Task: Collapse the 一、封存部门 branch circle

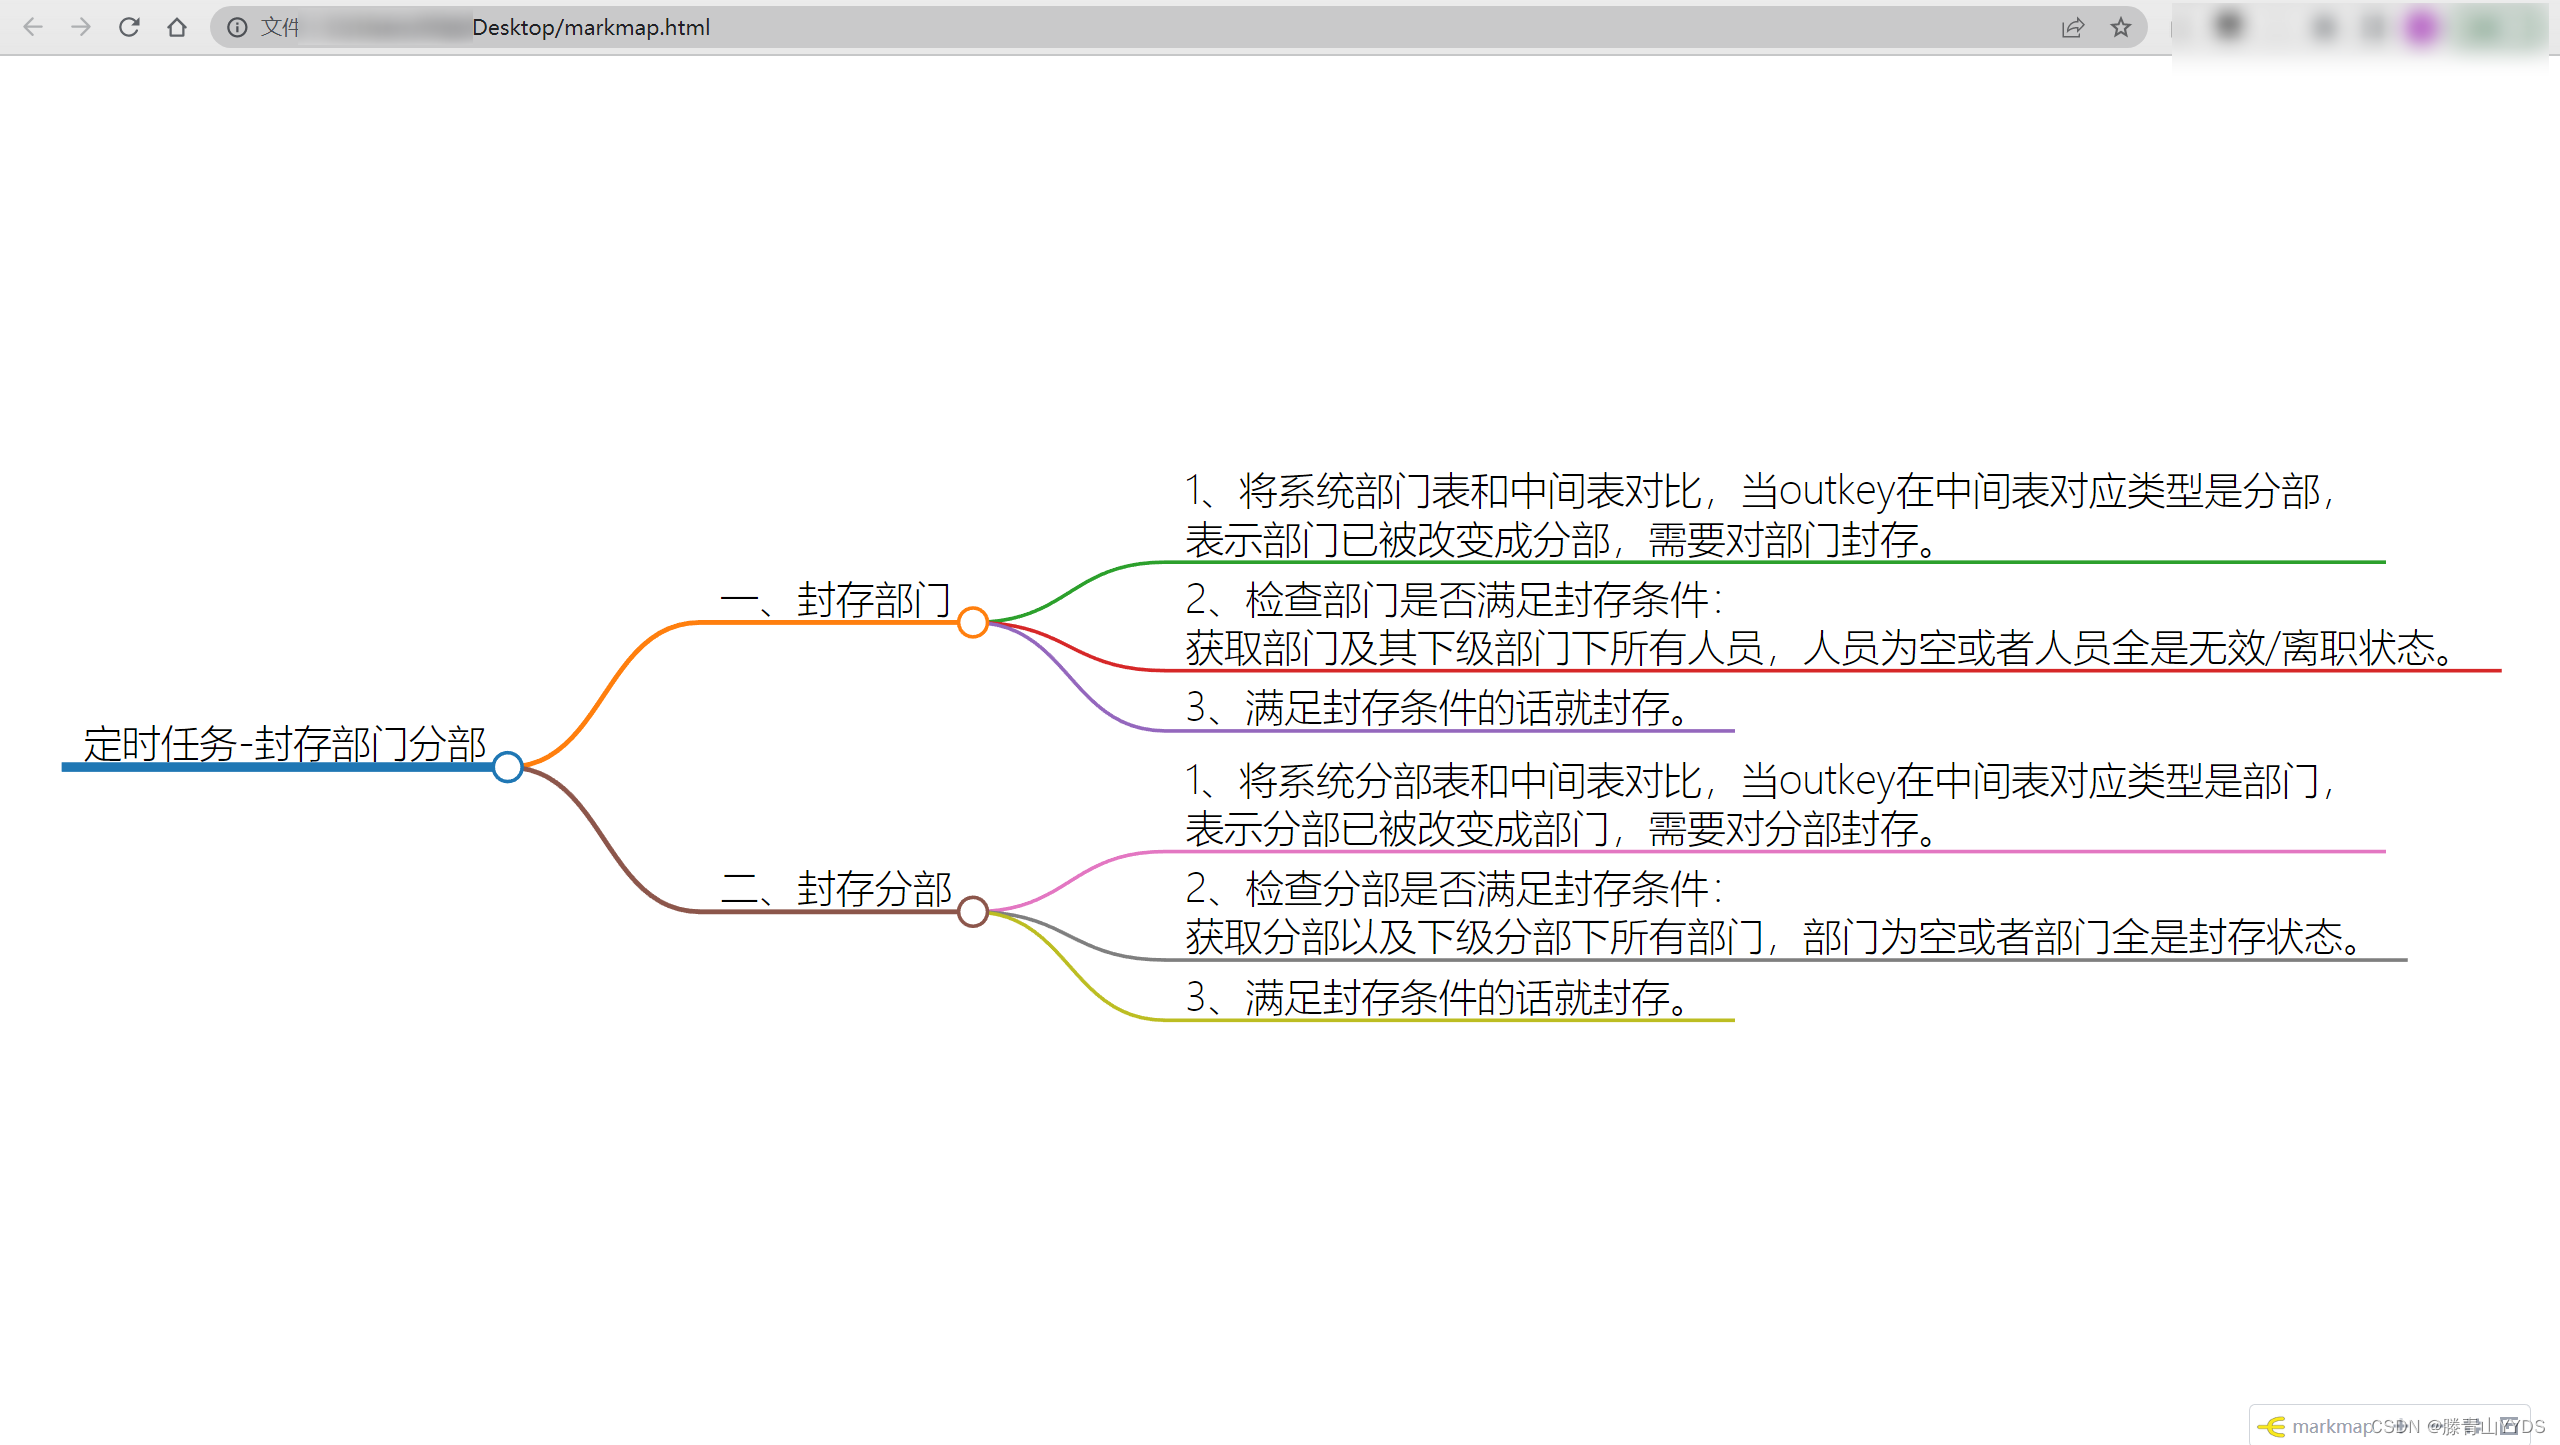Action: [x=972, y=623]
